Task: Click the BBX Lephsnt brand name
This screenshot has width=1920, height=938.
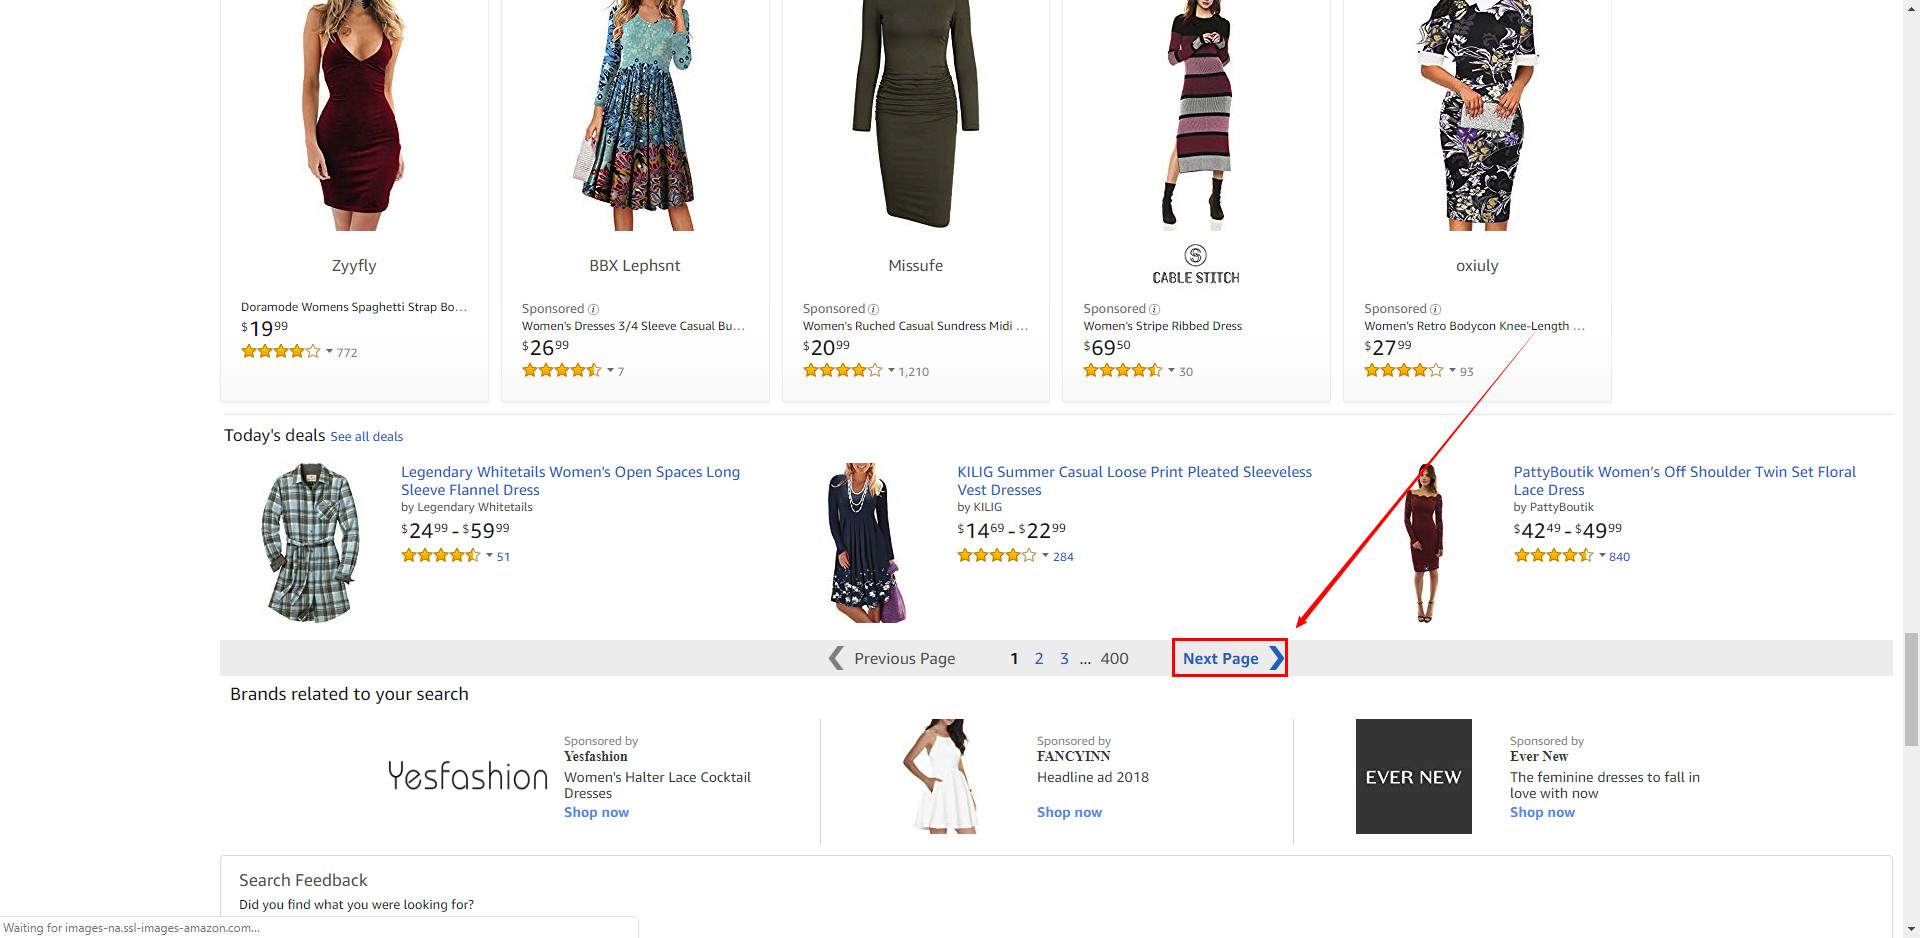Action: pyautogui.click(x=634, y=266)
